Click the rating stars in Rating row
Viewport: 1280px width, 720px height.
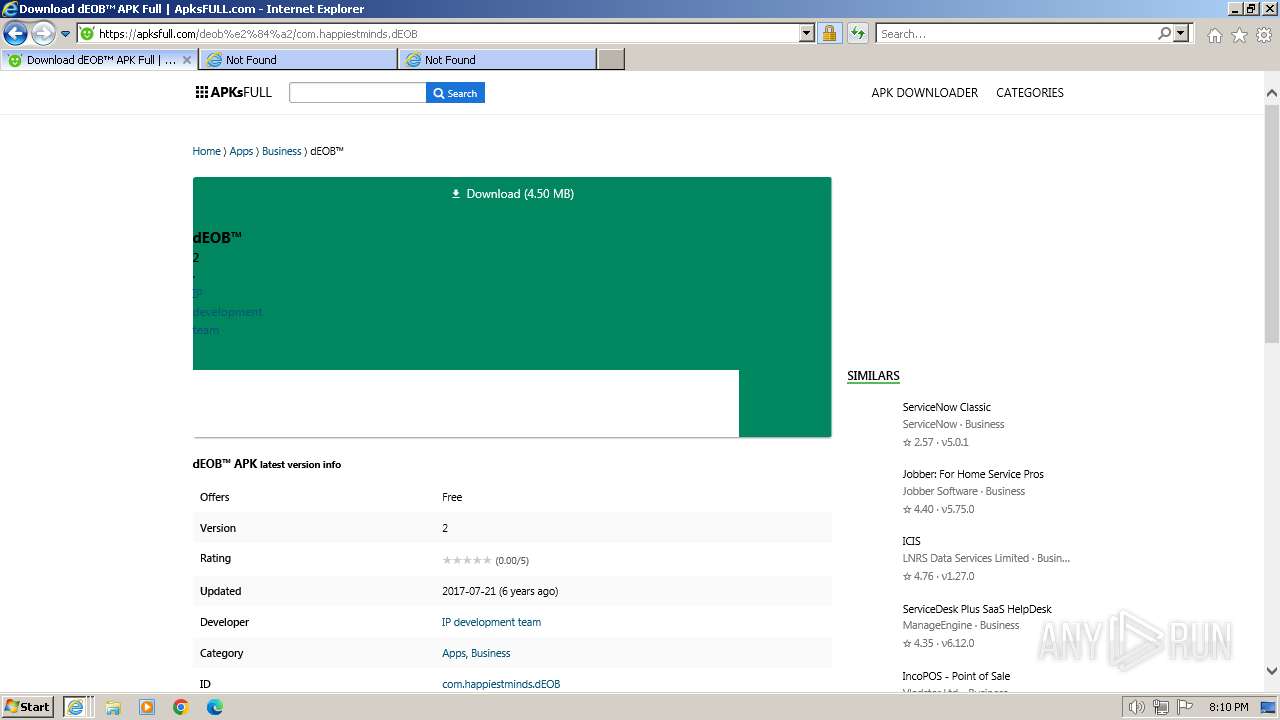(x=466, y=560)
